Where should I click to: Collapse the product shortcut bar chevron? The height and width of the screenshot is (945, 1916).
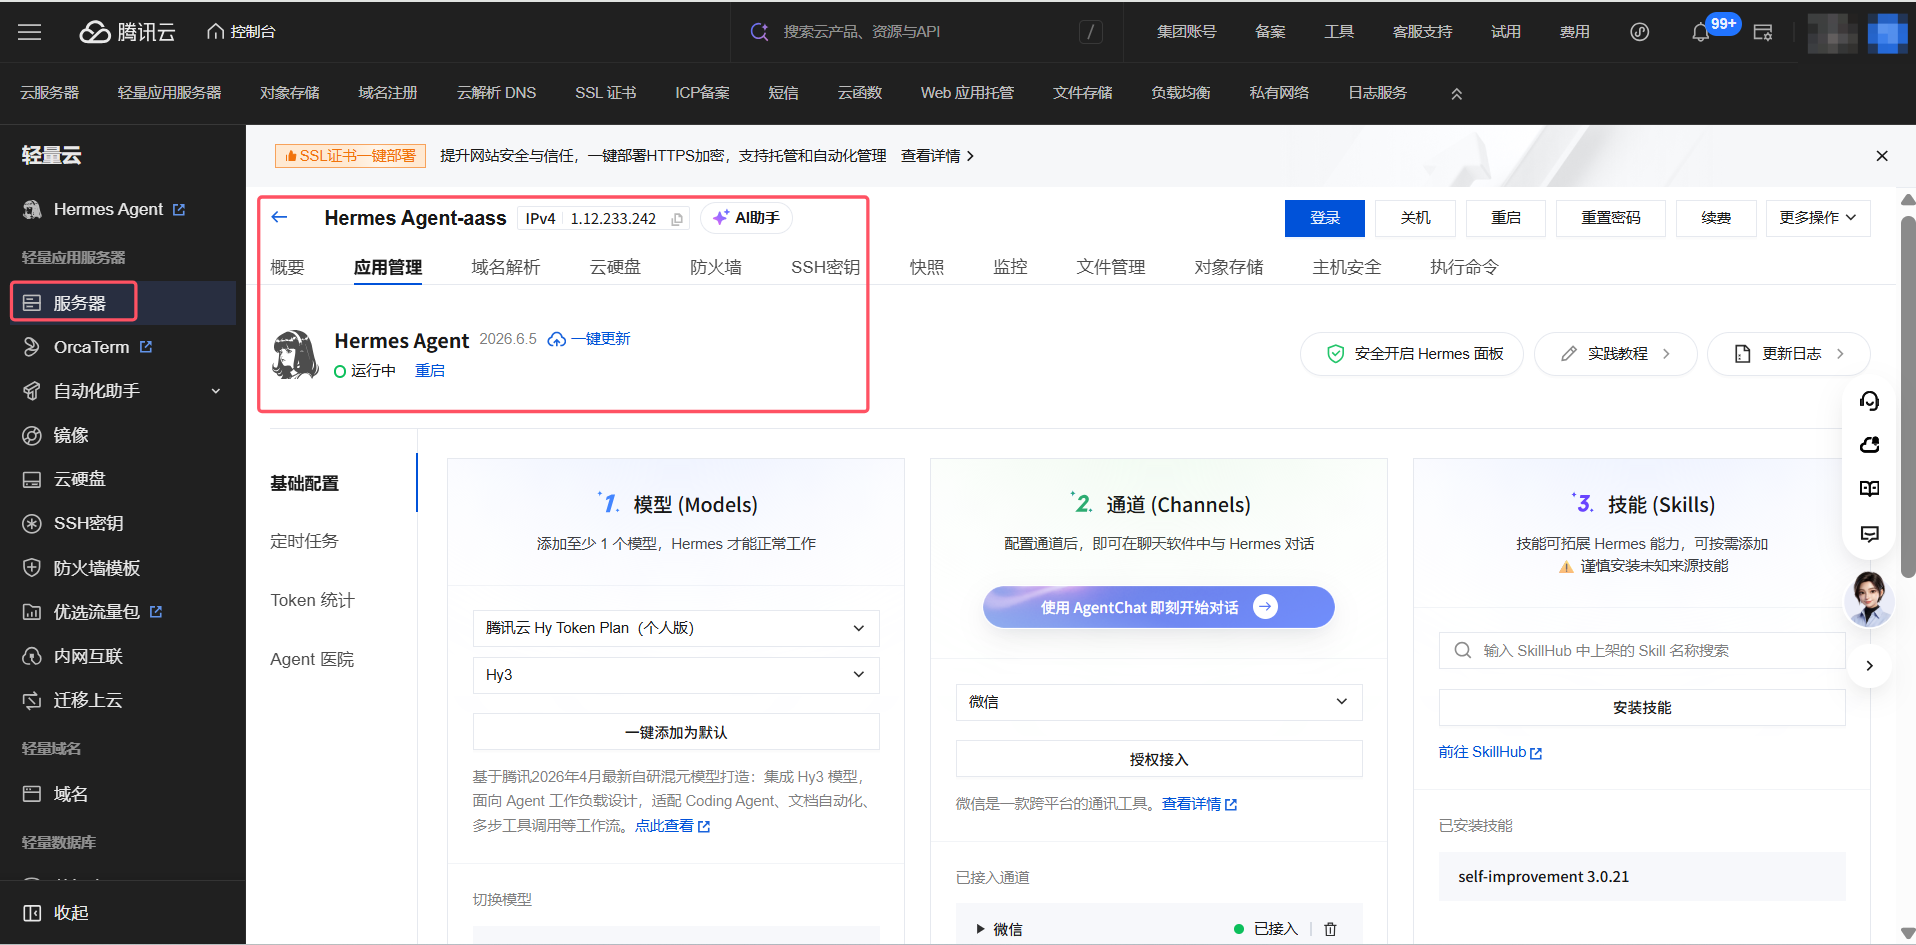pyautogui.click(x=1456, y=93)
